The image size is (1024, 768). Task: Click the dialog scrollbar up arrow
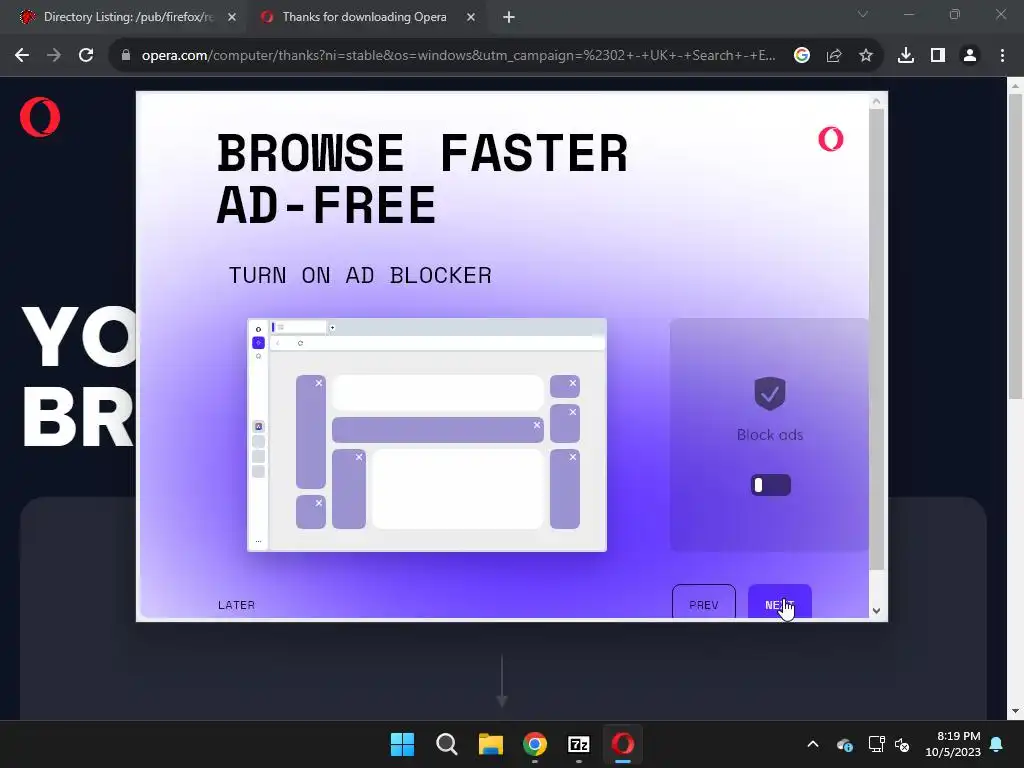point(876,101)
